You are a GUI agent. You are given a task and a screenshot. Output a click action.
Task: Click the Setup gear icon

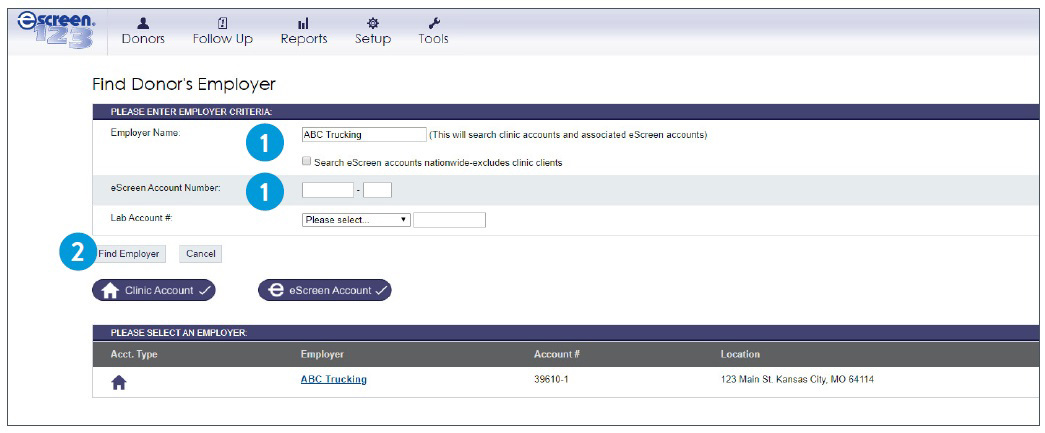pos(373,22)
